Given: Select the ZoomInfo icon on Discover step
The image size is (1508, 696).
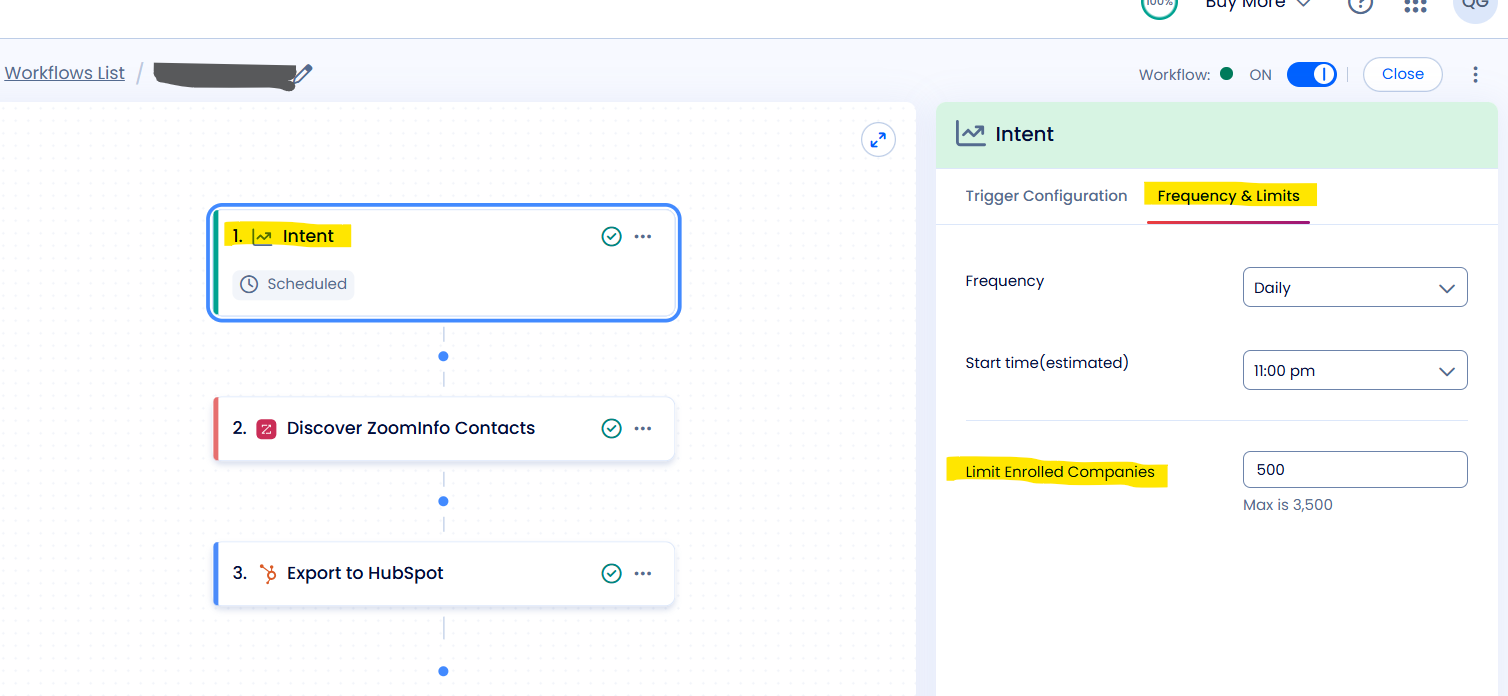Looking at the screenshot, I should pyautogui.click(x=266, y=428).
